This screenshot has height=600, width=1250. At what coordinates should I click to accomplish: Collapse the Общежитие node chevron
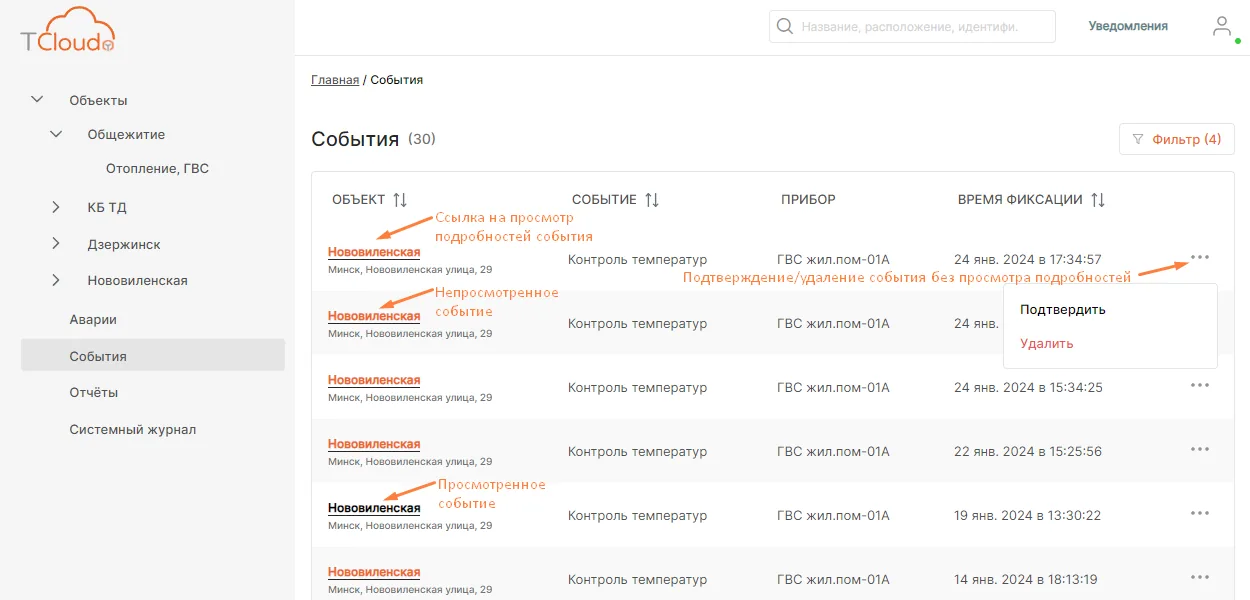coord(56,134)
